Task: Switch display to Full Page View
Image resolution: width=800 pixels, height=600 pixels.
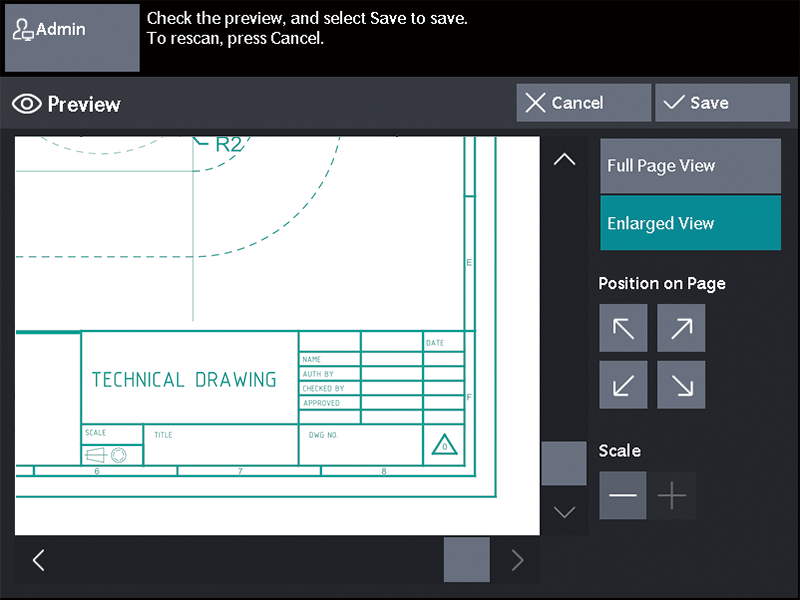Action: [689, 166]
